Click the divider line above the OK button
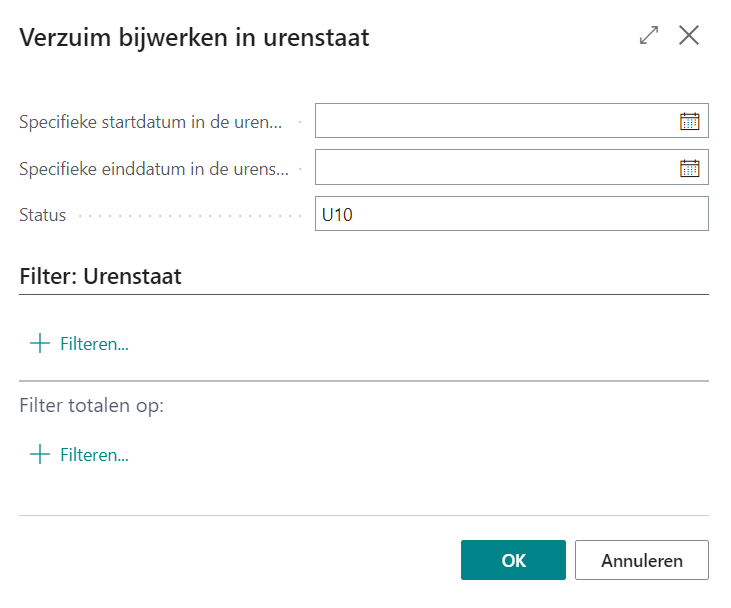Screen dimensions: 731x608 tap(364, 516)
